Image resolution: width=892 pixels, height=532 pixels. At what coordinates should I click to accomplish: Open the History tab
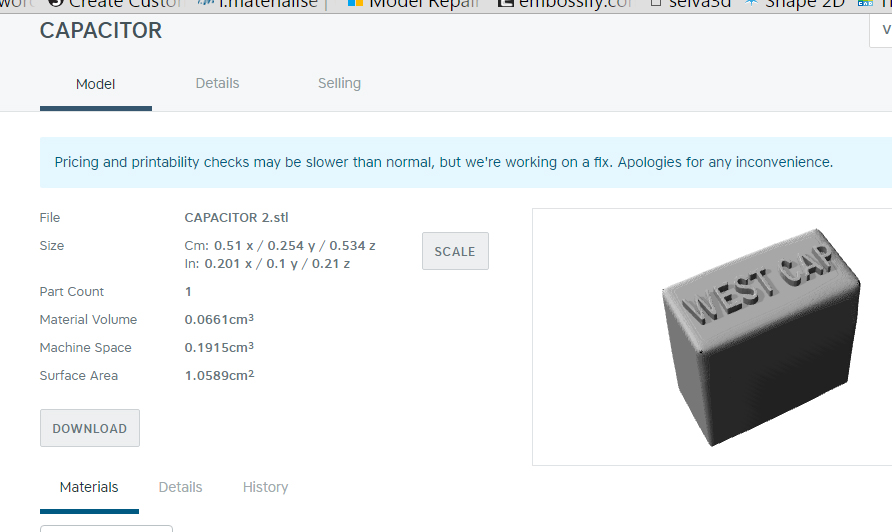265,487
